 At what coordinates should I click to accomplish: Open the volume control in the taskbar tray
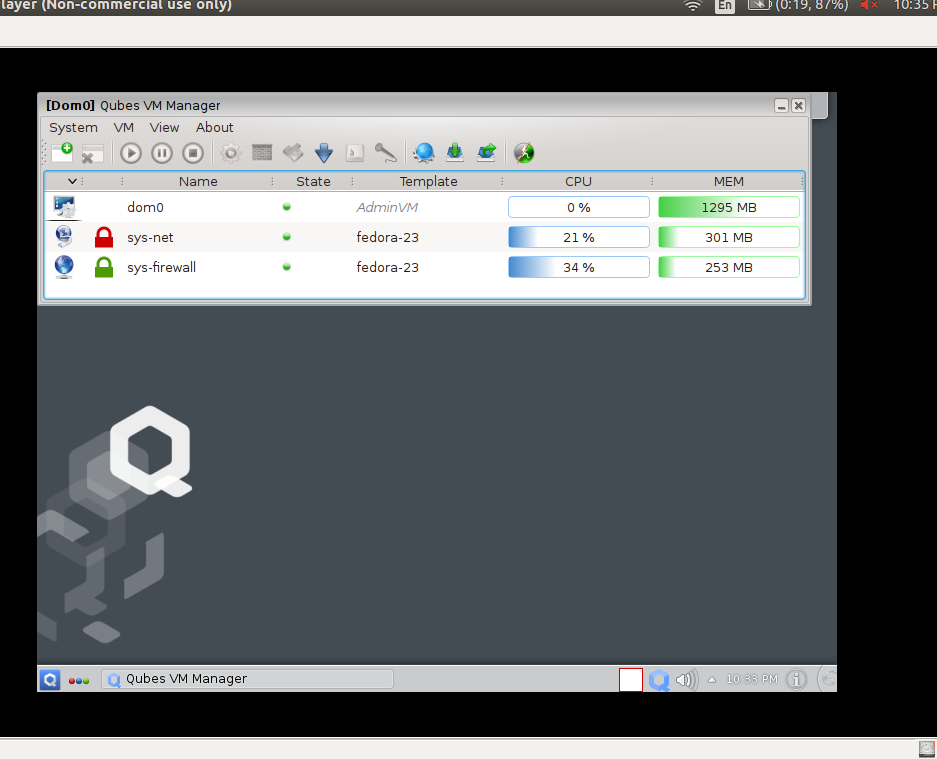coord(685,679)
